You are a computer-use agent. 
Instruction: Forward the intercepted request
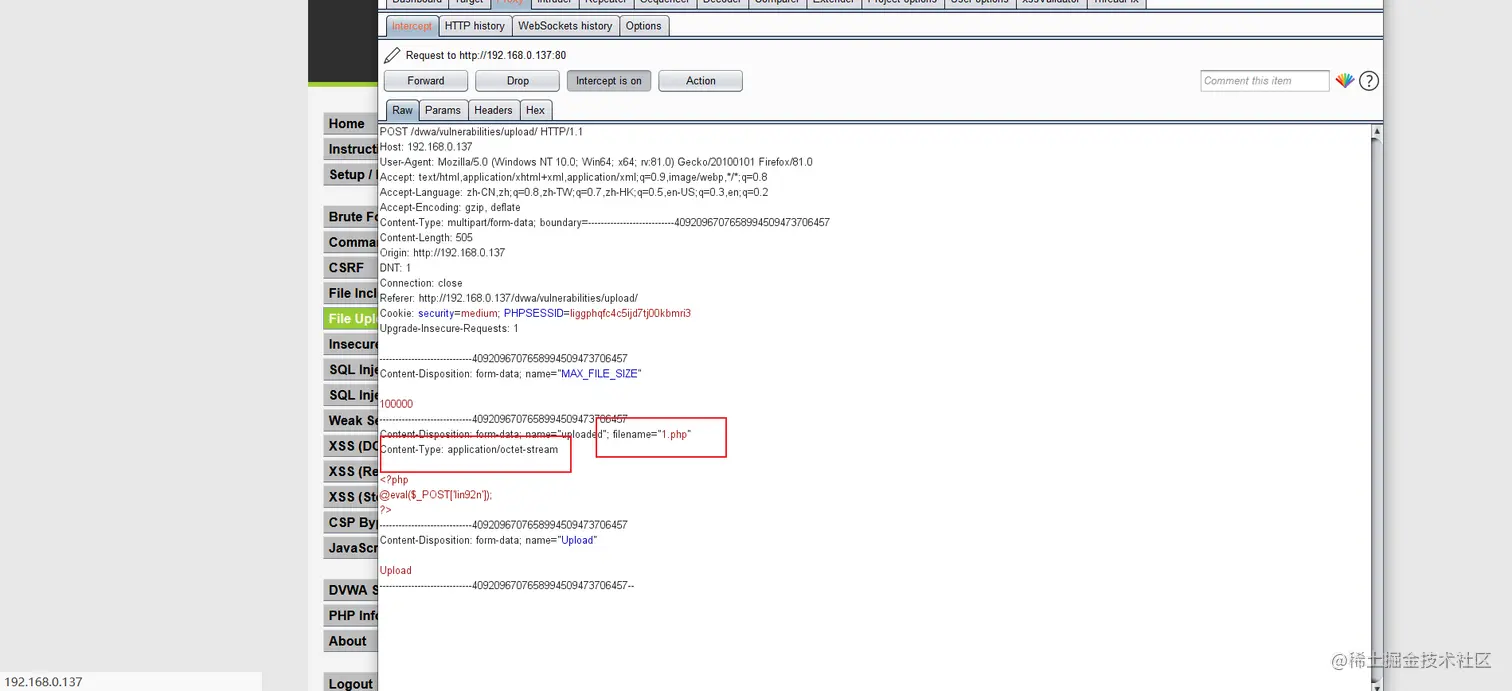click(426, 81)
